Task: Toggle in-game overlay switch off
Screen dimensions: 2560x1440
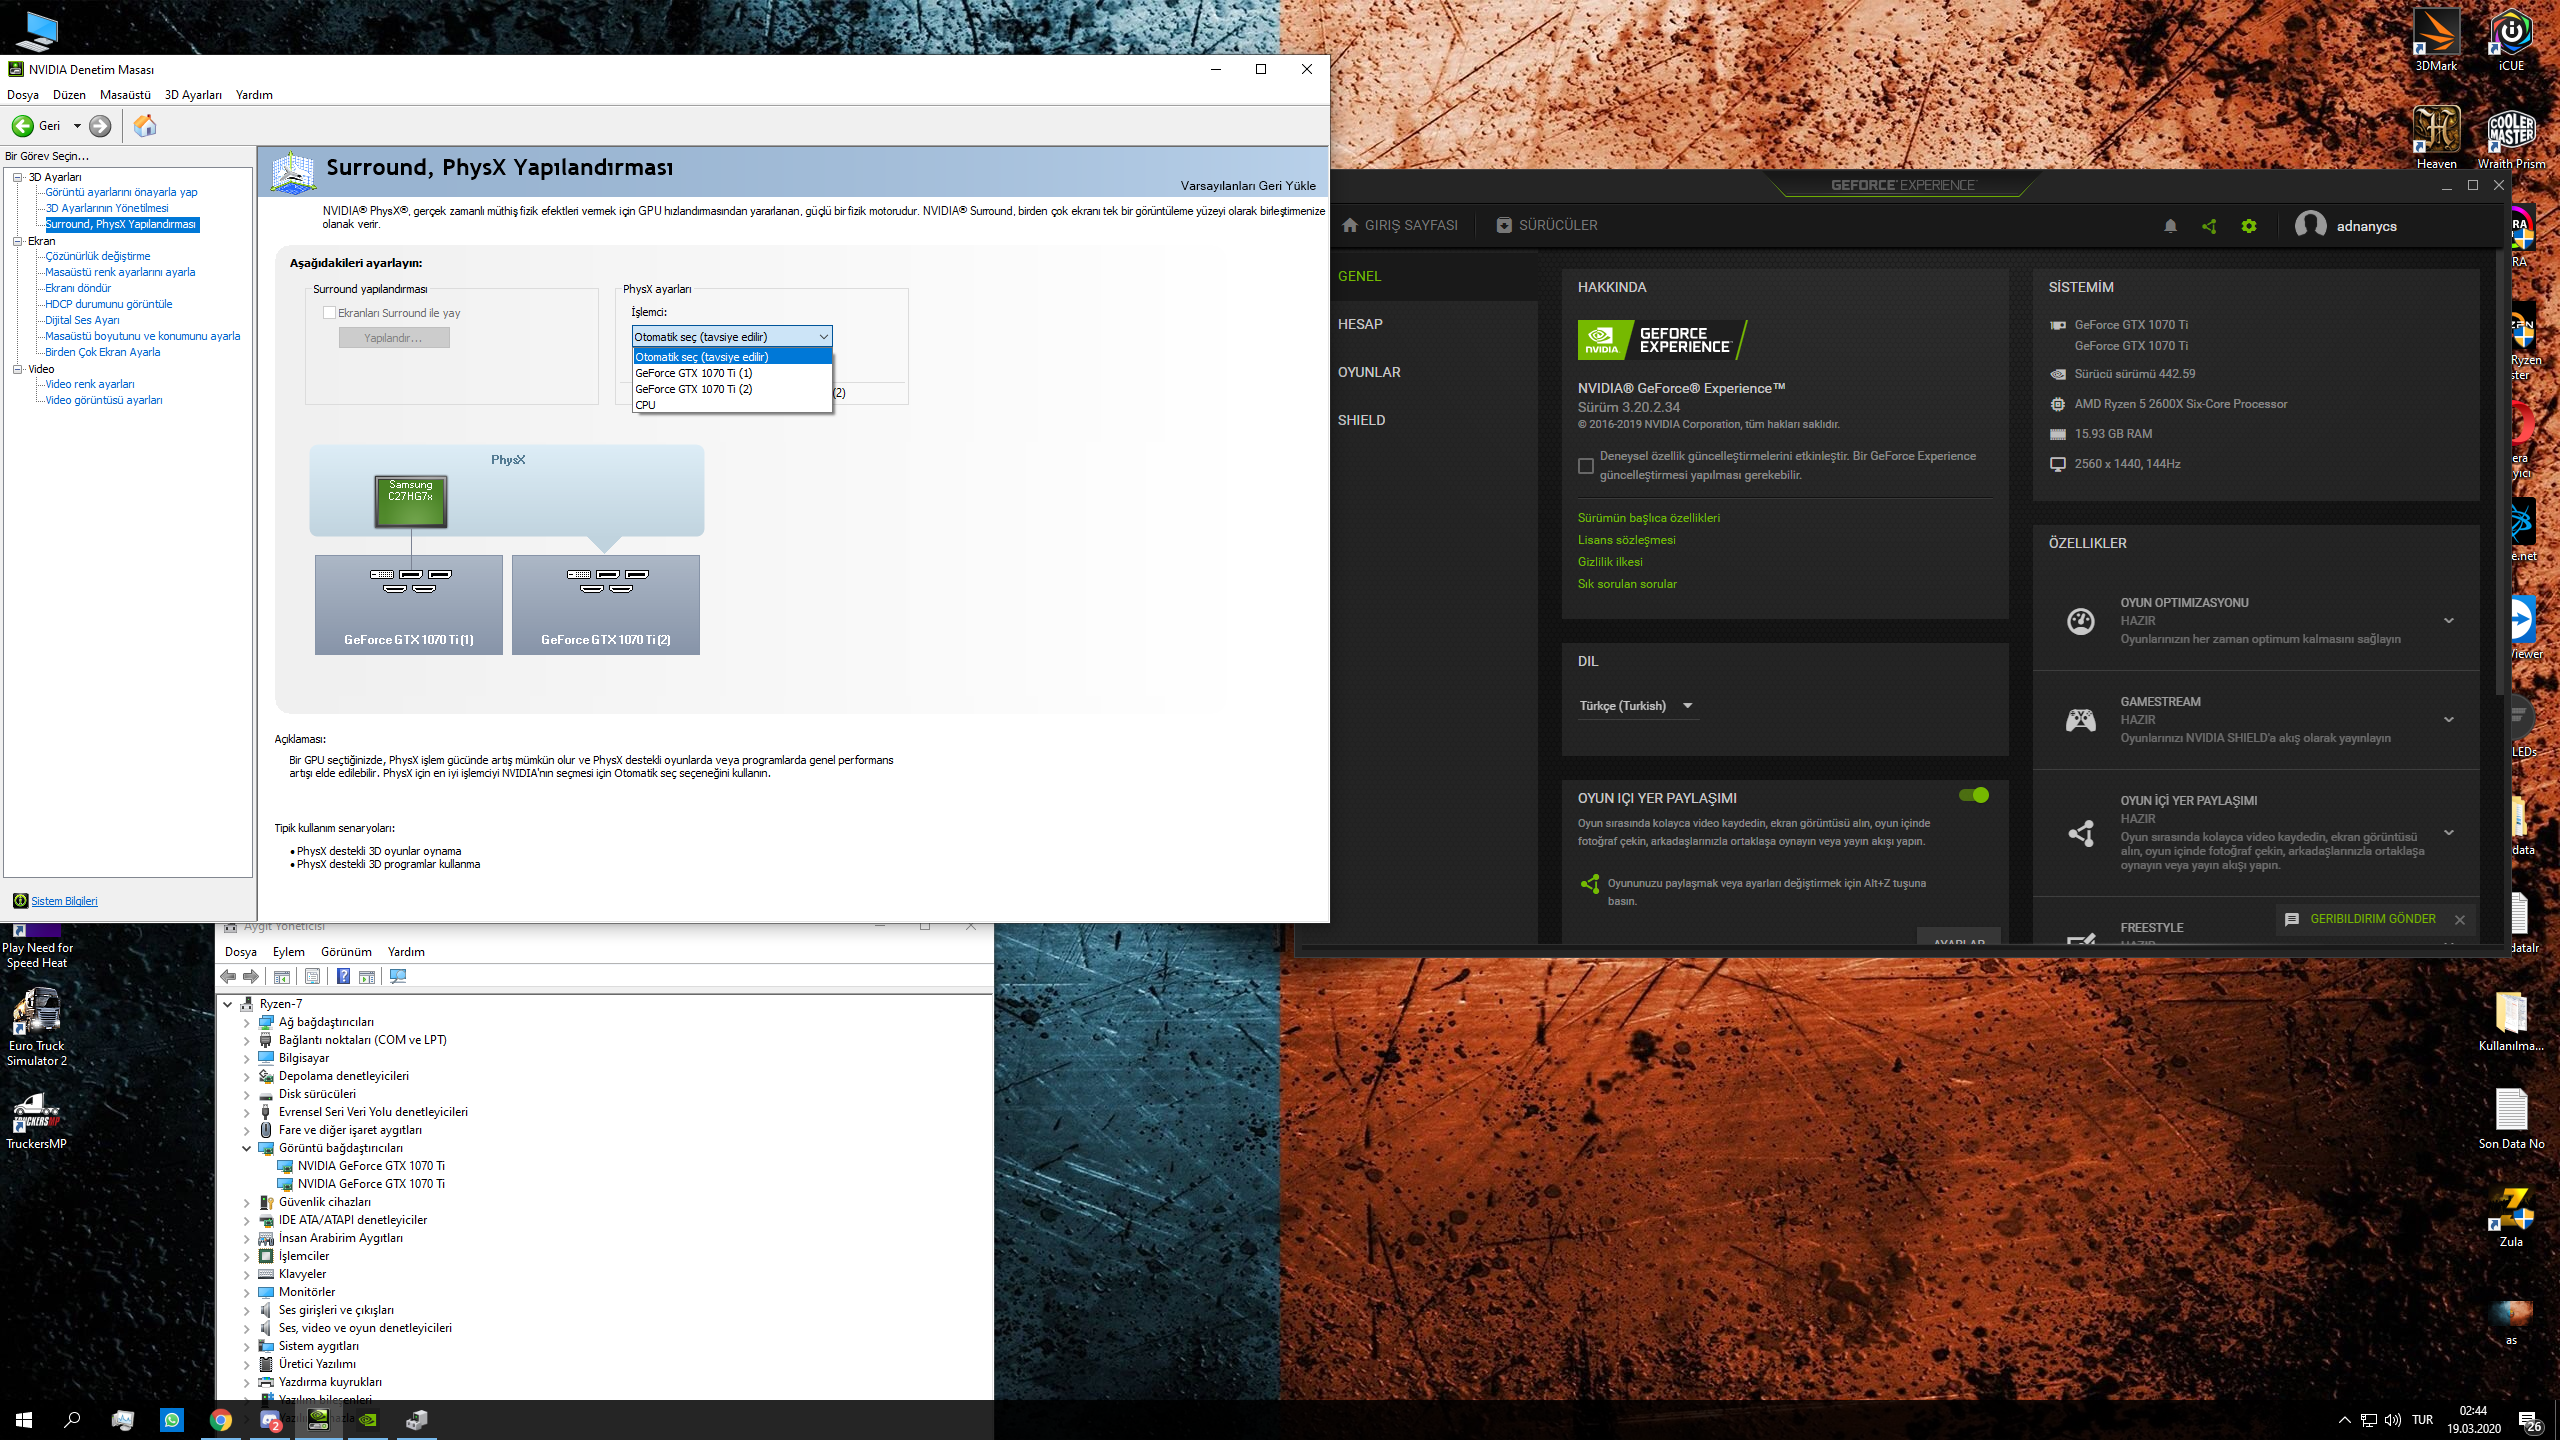Action: 1974,795
